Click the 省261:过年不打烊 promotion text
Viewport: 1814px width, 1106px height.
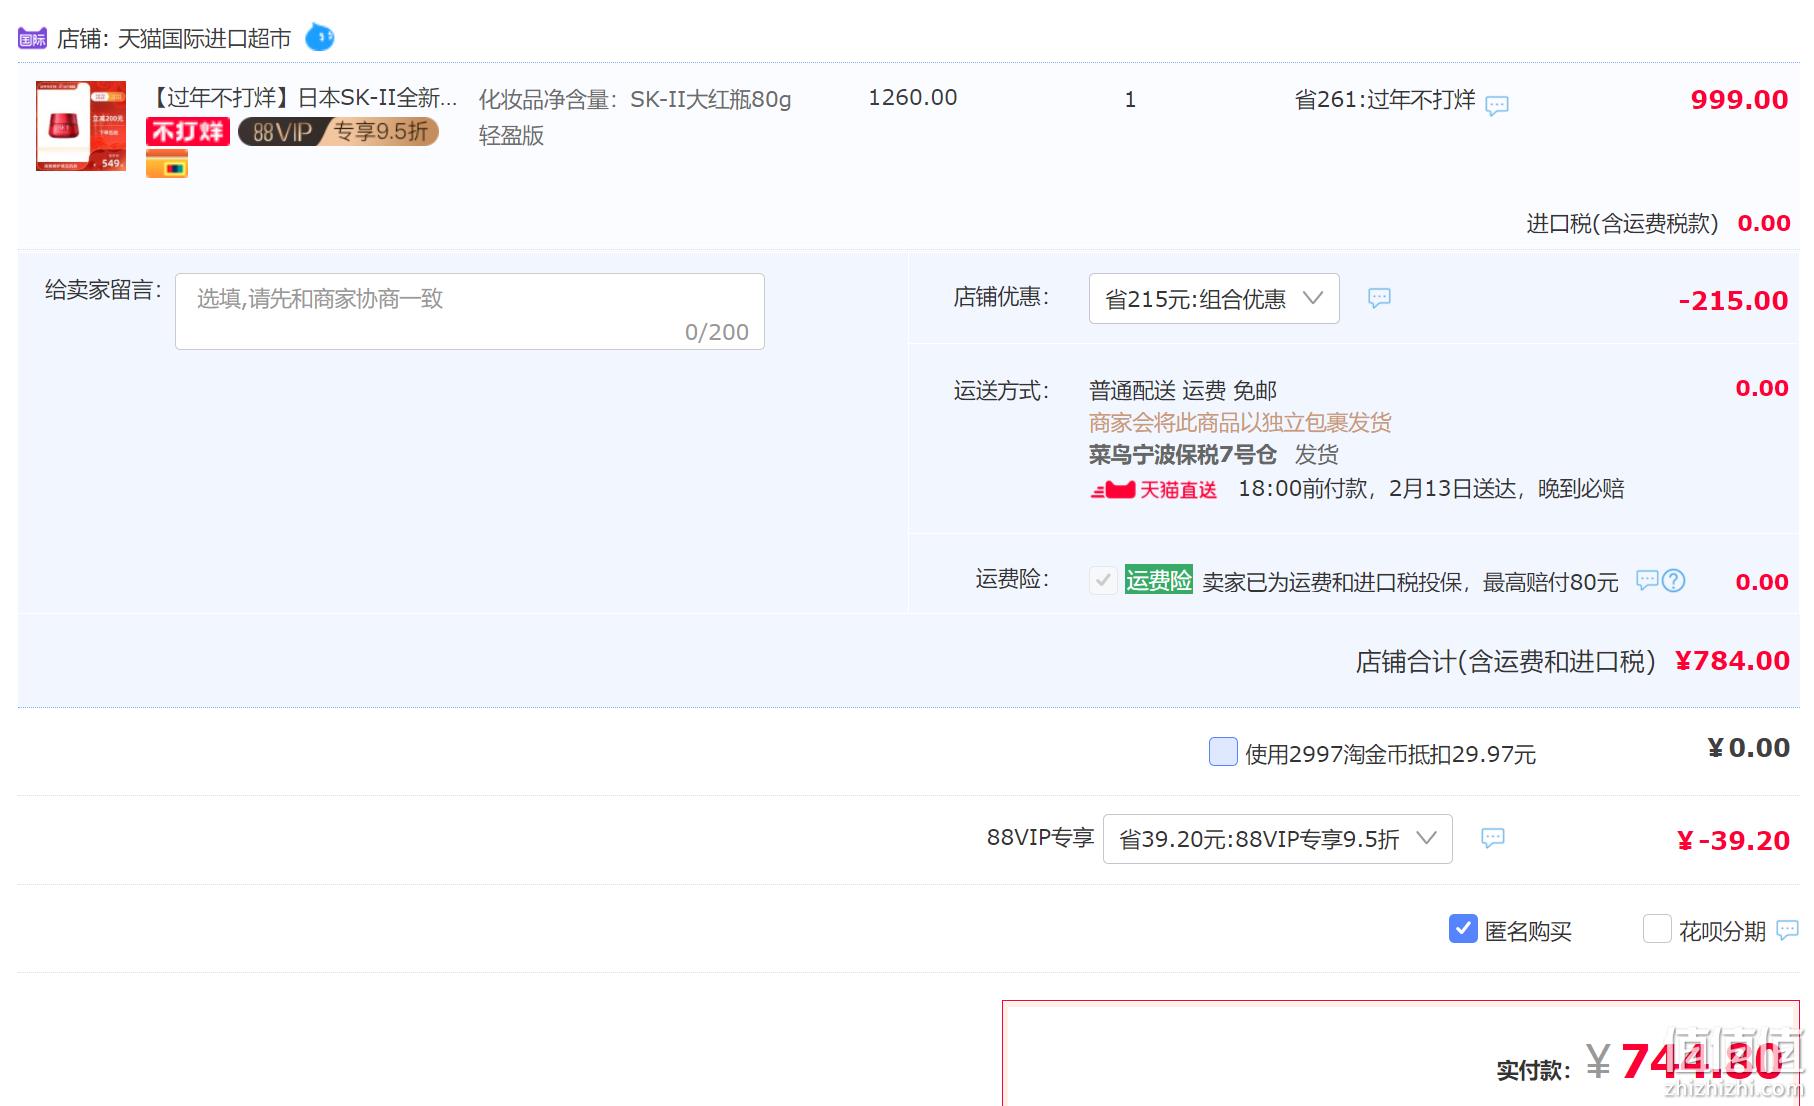[x=1385, y=100]
